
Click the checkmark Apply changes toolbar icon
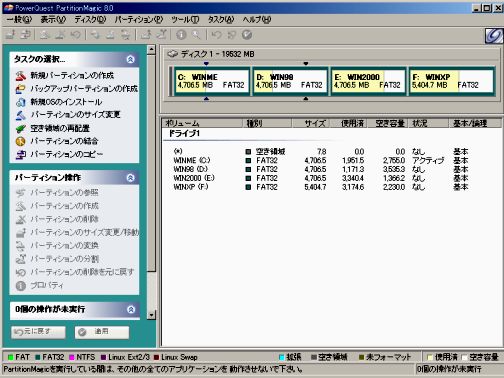coord(247,35)
